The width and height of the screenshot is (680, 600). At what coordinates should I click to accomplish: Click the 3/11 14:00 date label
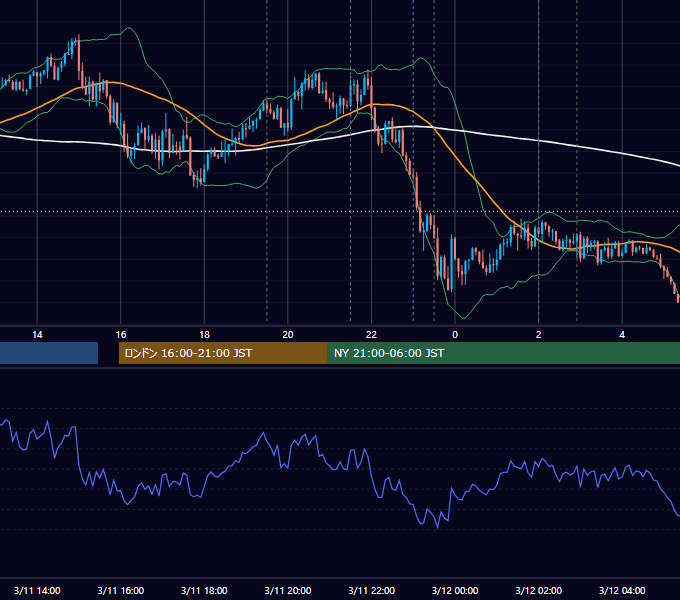[x=37, y=590]
